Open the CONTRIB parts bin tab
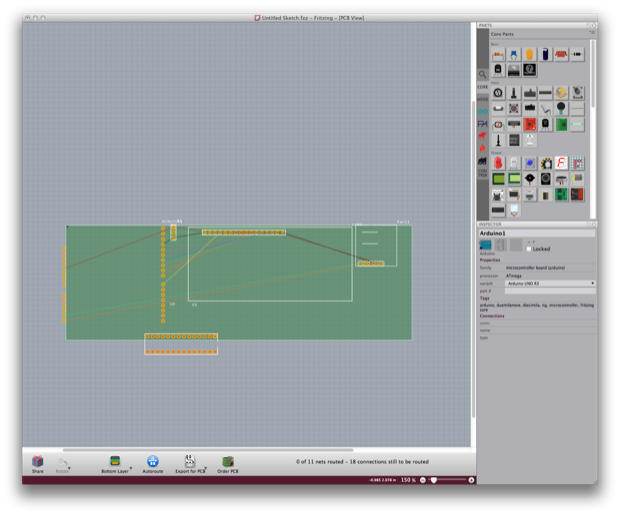 coord(482,173)
